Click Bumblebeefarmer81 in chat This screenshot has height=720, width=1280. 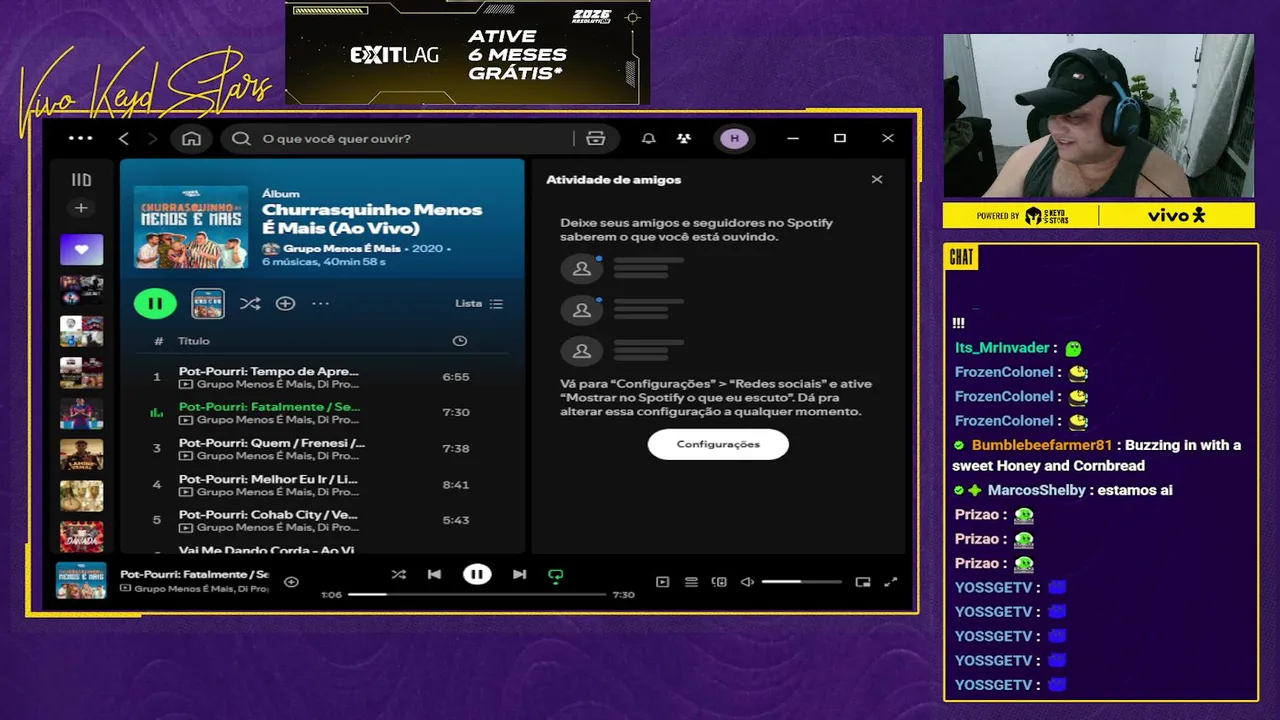pyautogui.click(x=1042, y=445)
